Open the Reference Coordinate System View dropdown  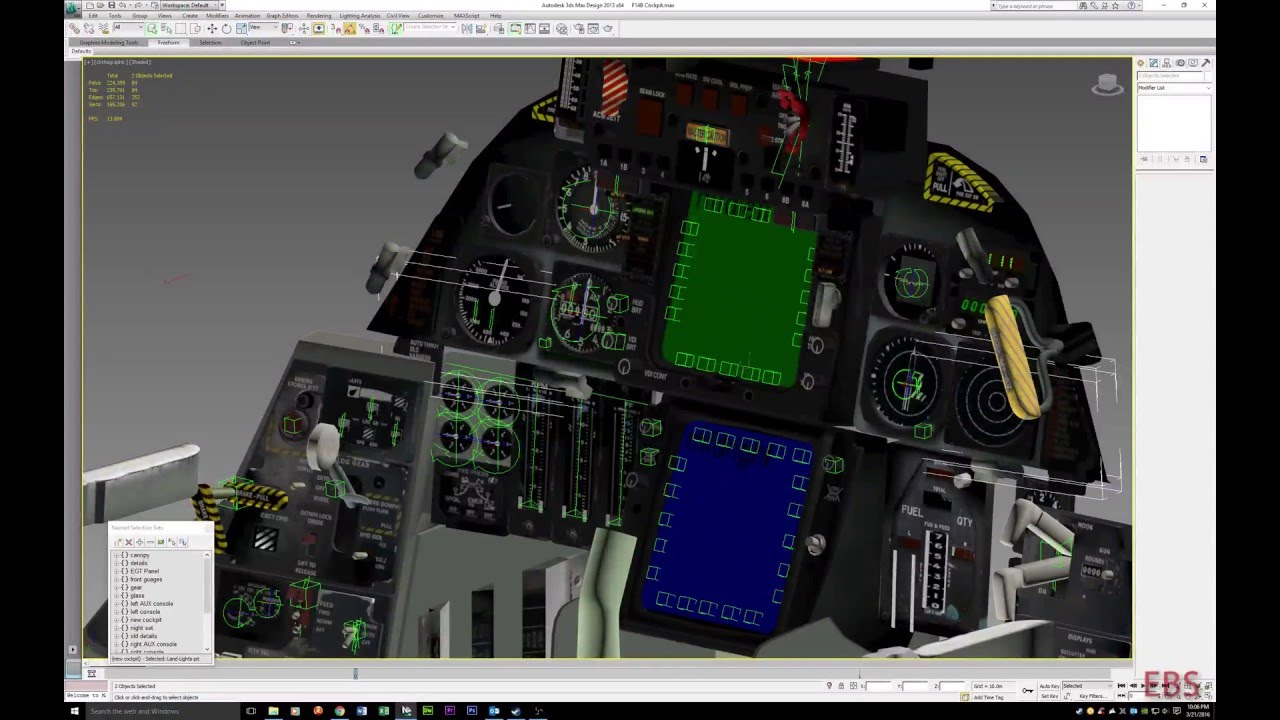[263, 28]
